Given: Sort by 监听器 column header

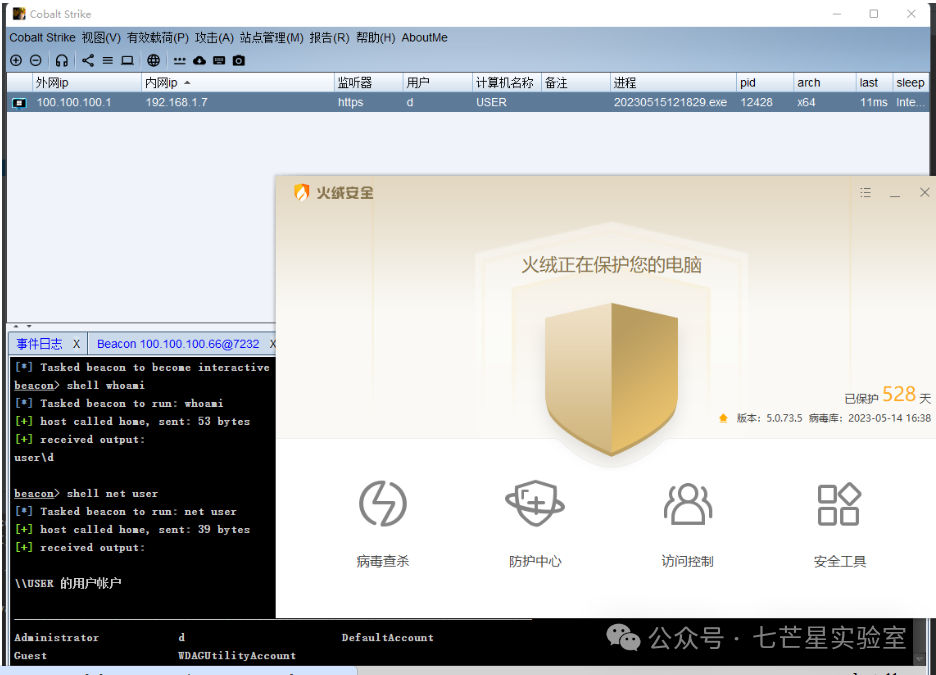Looking at the screenshot, I should click(368, 82).
